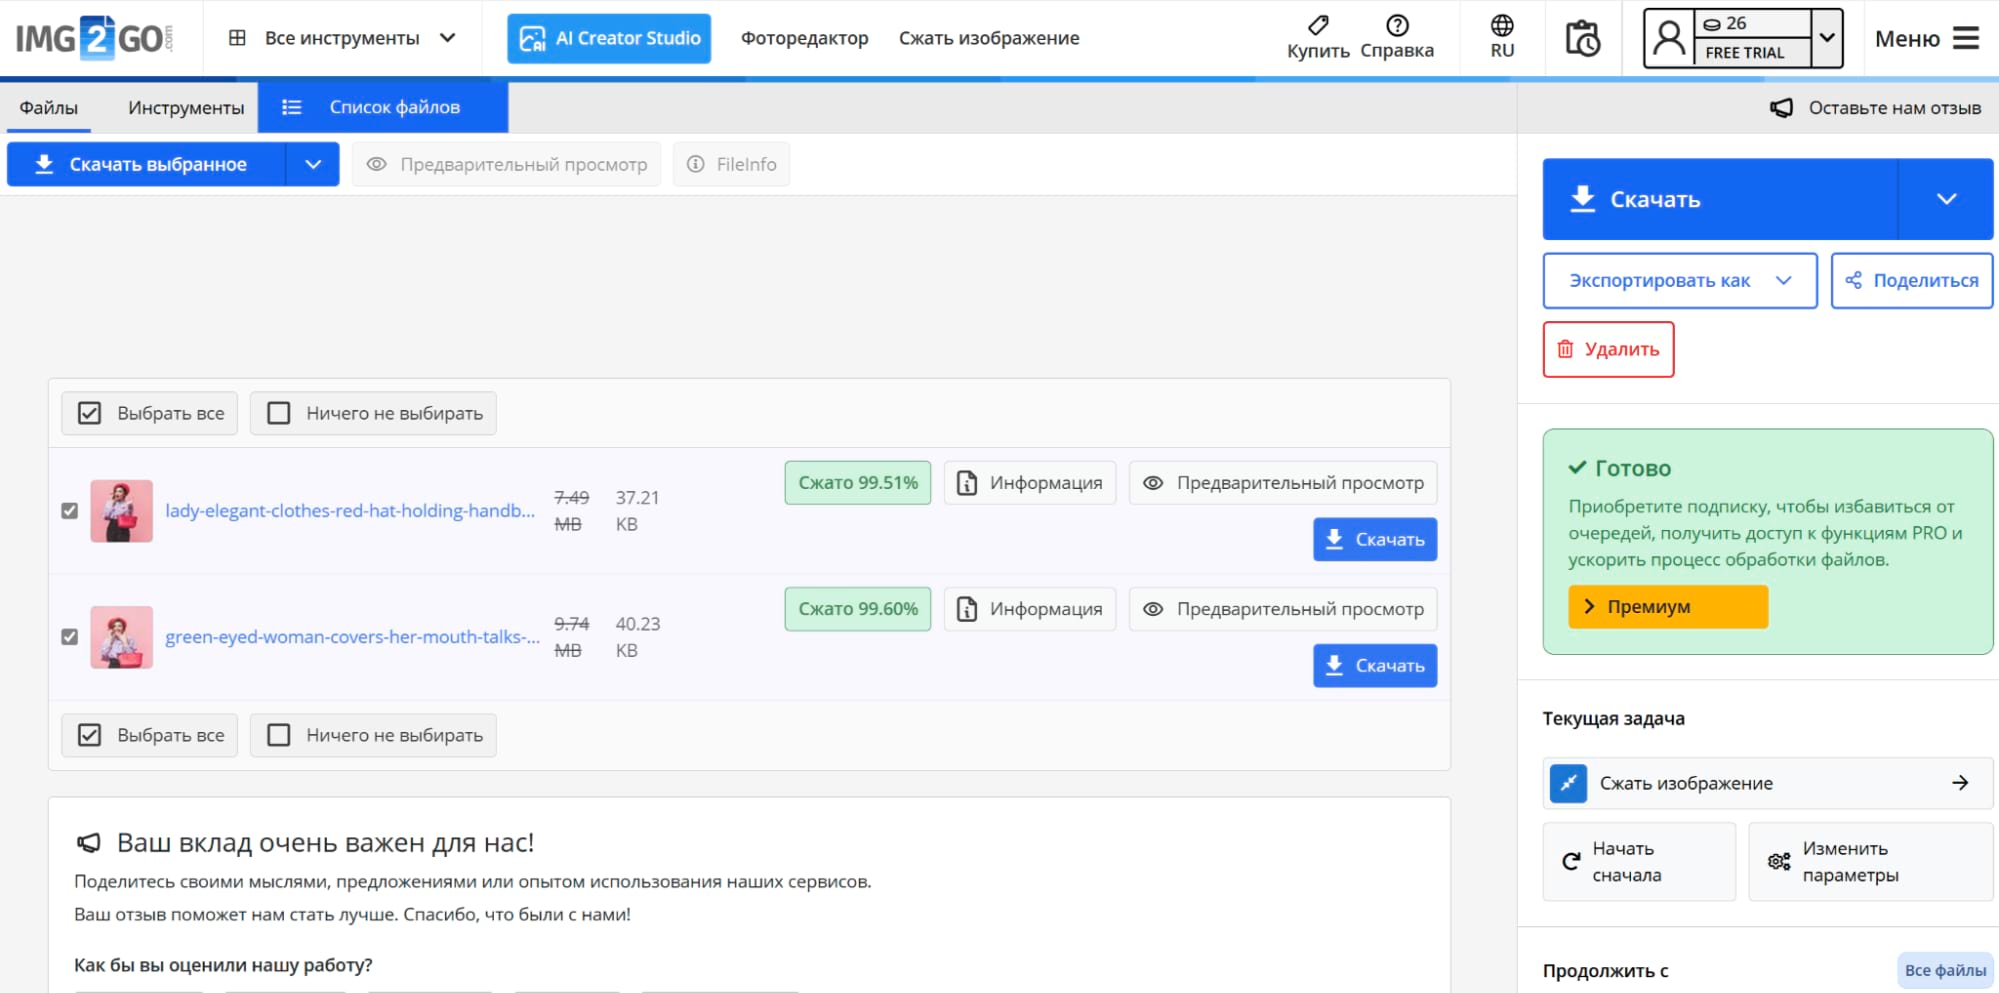Preview the lady-elegant-clothes file with eye button
Screen dimensions: 1999x993
coord(1283,483)
